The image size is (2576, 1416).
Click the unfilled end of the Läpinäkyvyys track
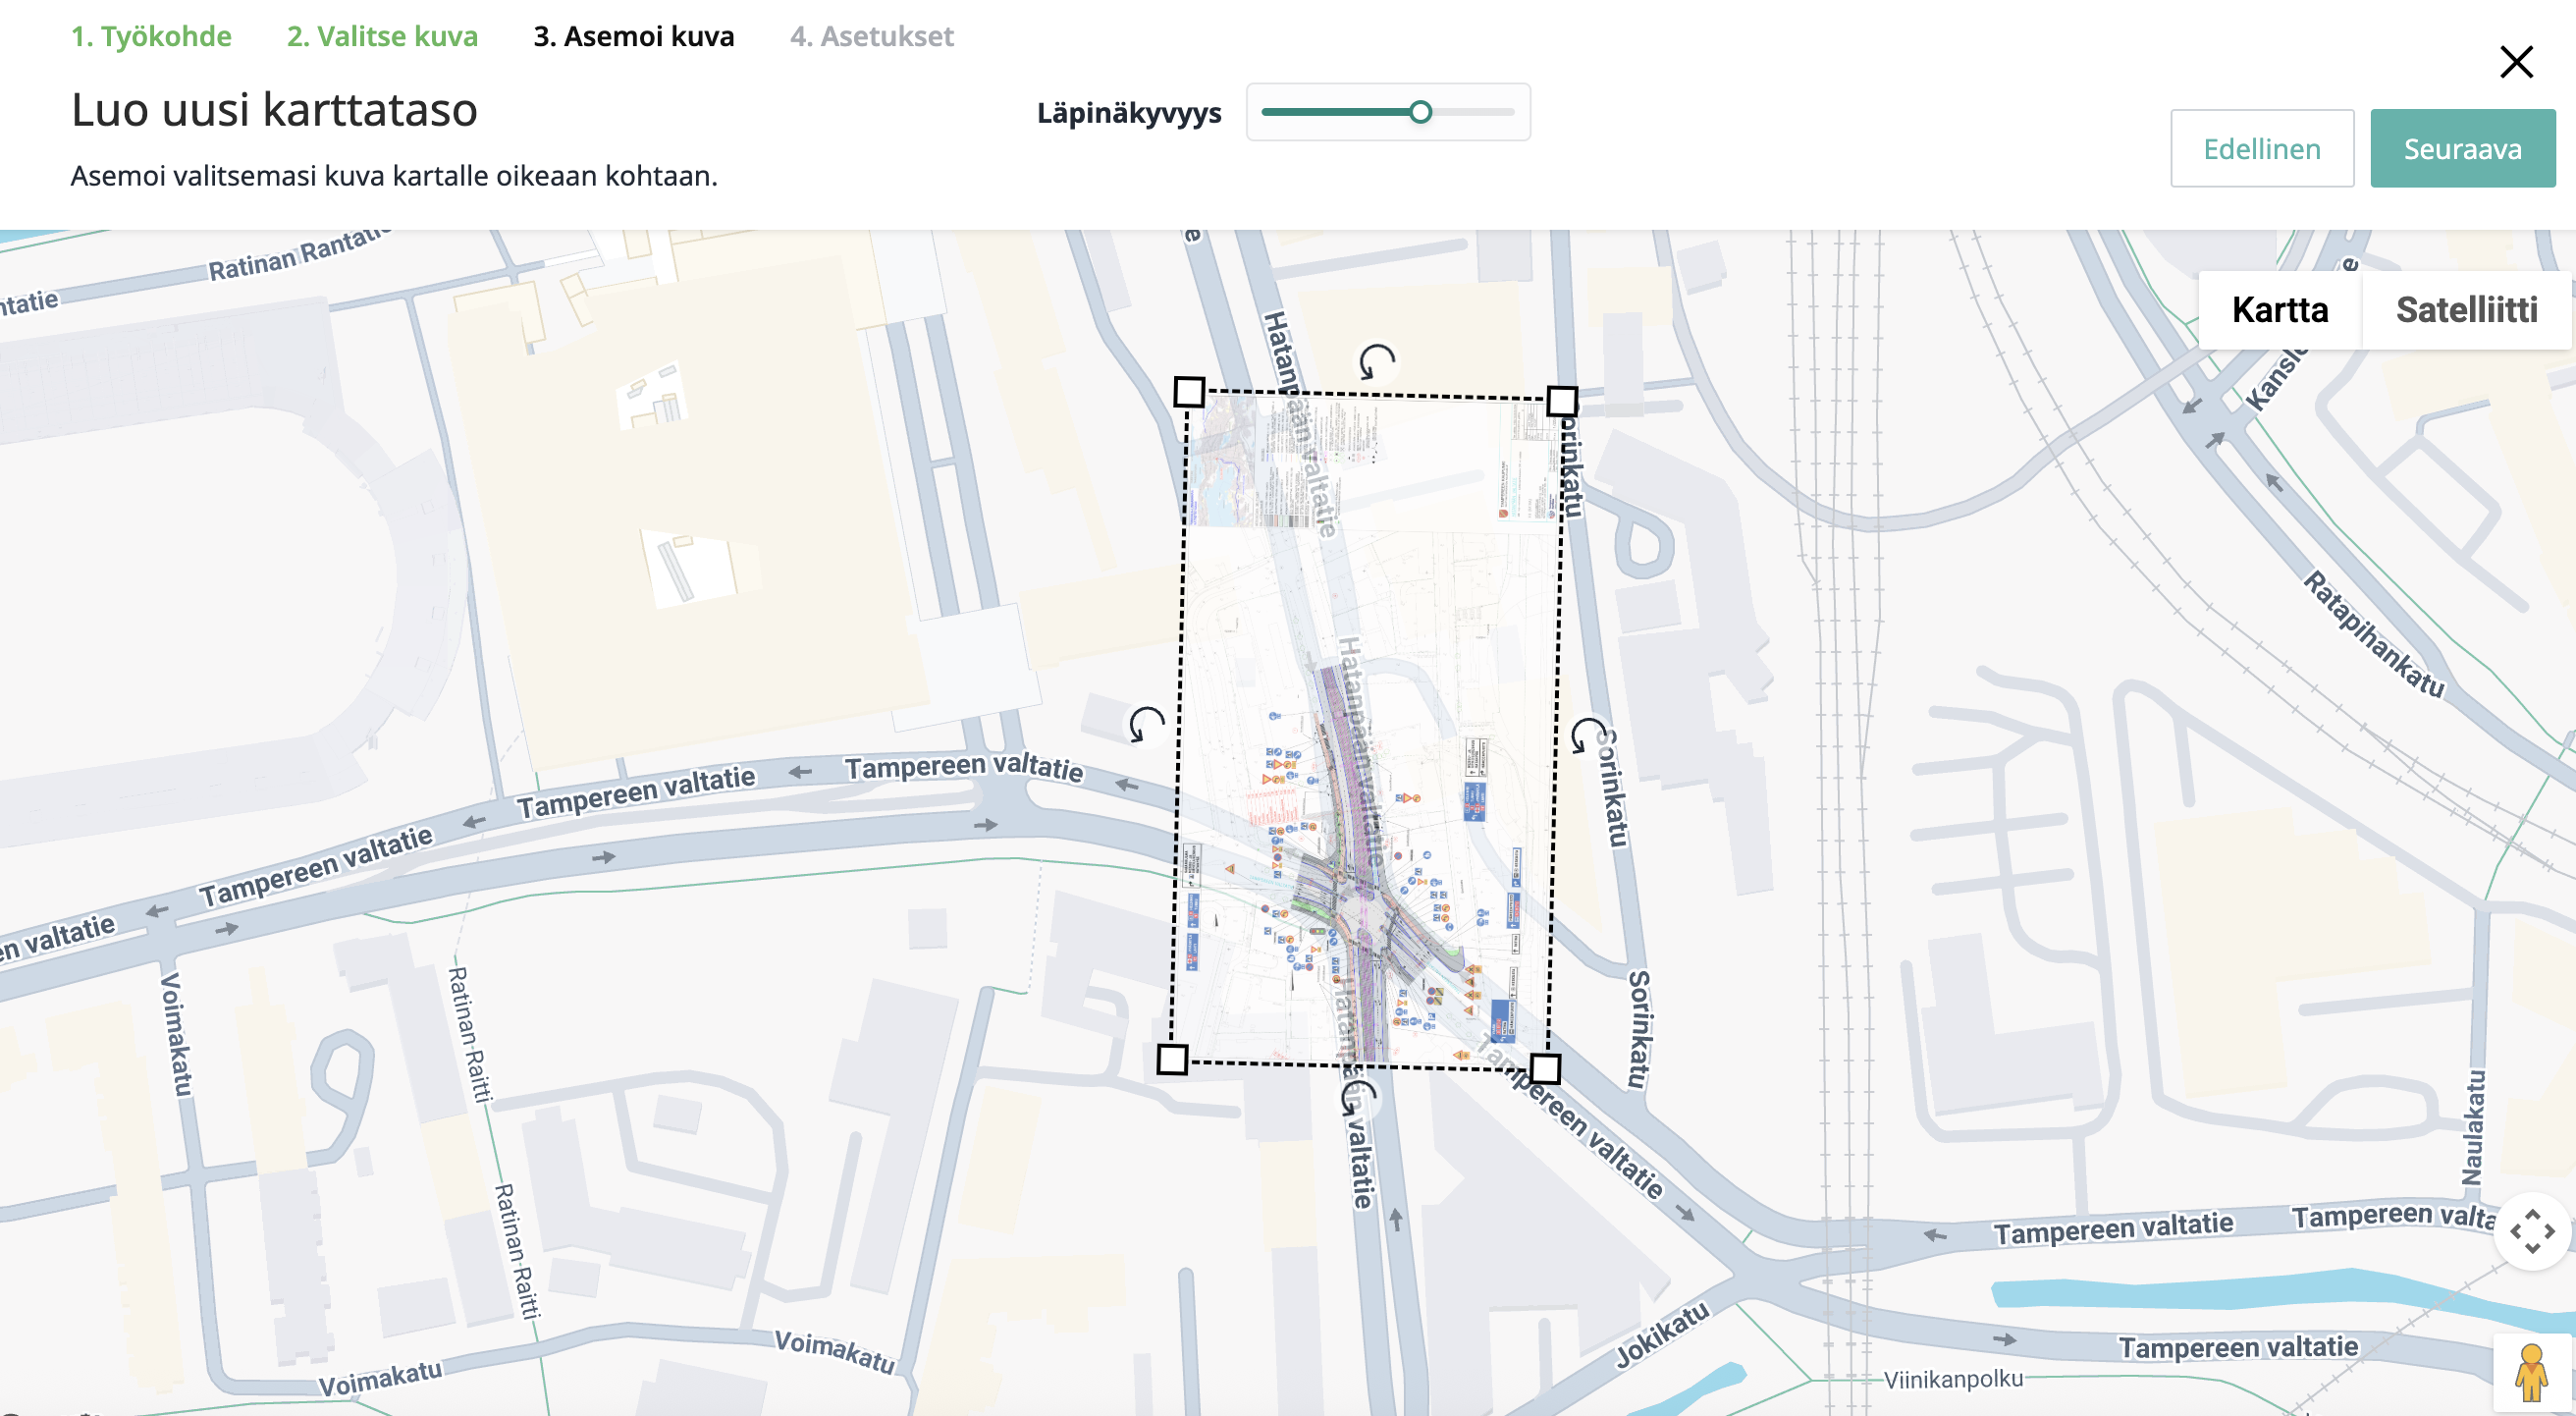coord(1474,112)
